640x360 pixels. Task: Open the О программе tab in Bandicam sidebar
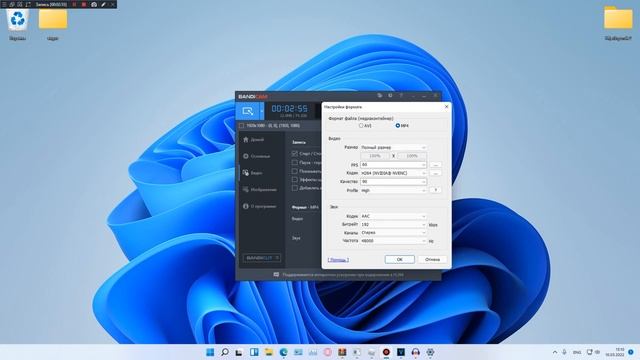click(x=260, y=207)
